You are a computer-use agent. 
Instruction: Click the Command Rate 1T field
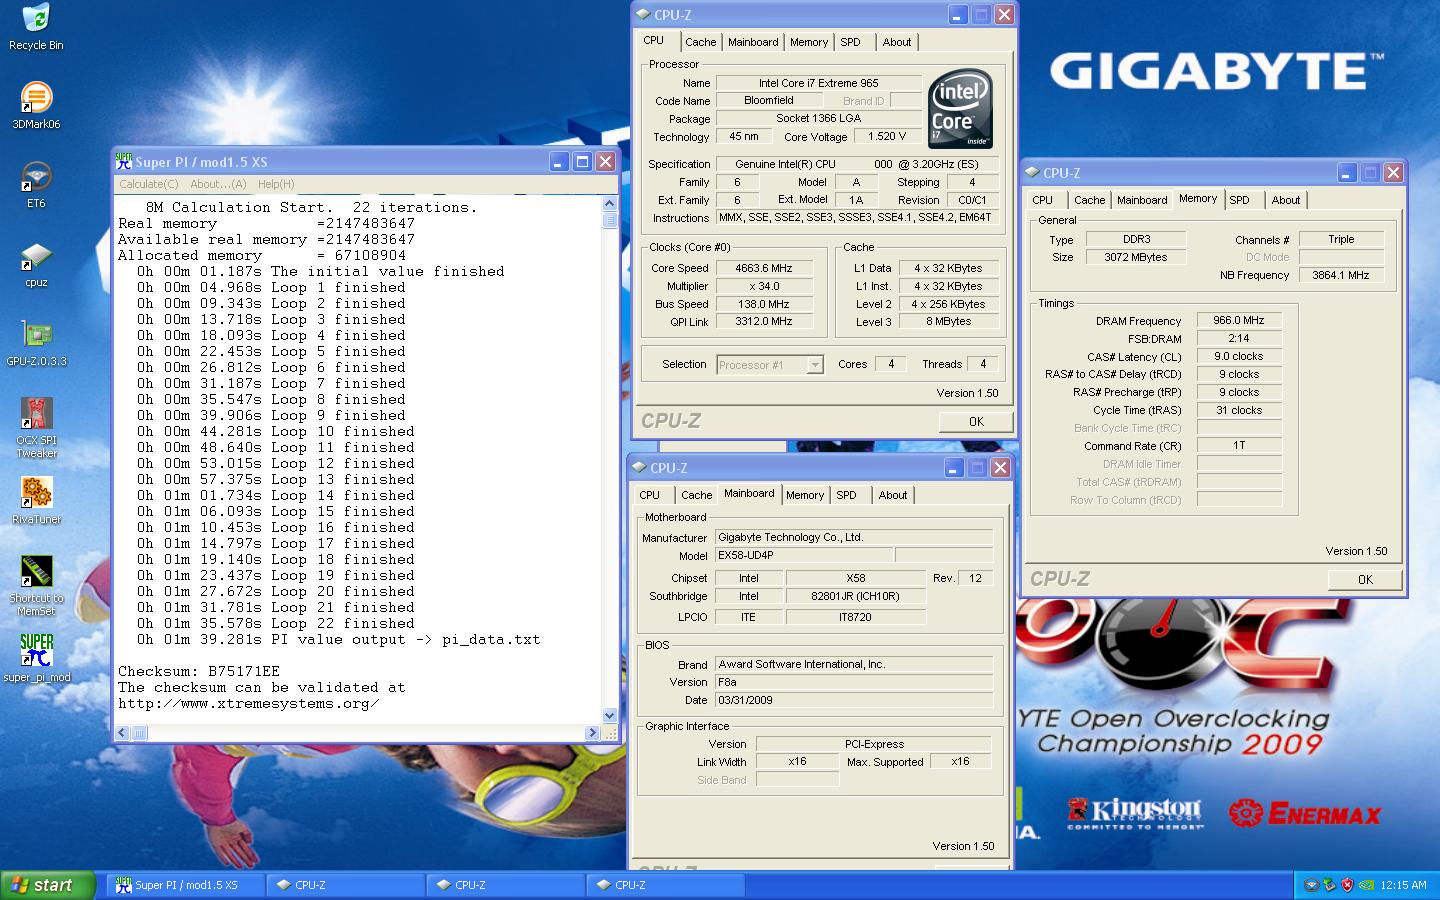pyautogui.click(x=1239, y=446)
